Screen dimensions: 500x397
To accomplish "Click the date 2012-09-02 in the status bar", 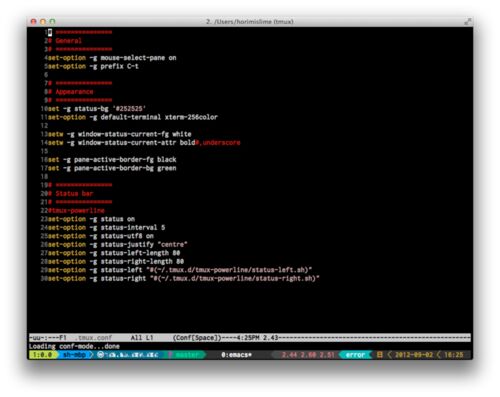I will pyautogui.click(x=414, y=355).
